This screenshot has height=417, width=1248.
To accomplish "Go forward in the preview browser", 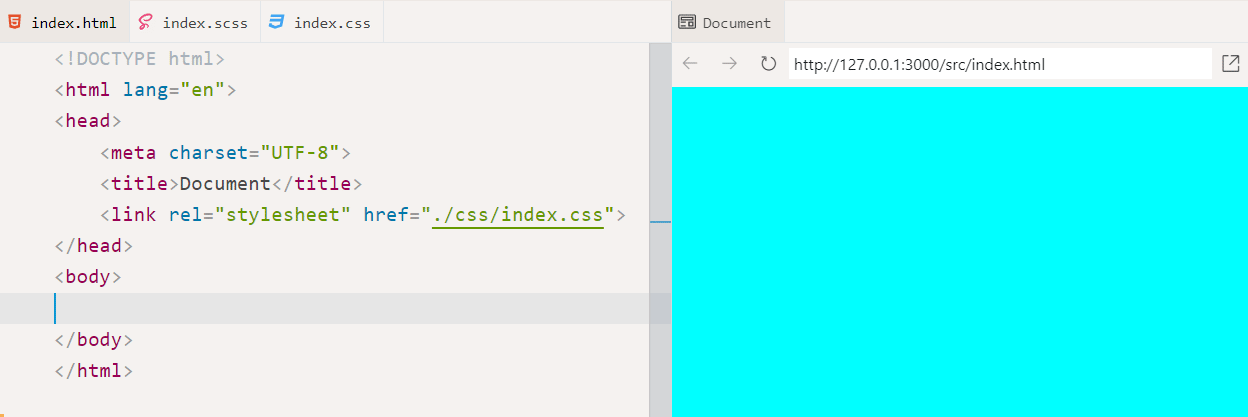I will (x=729, y=64).
